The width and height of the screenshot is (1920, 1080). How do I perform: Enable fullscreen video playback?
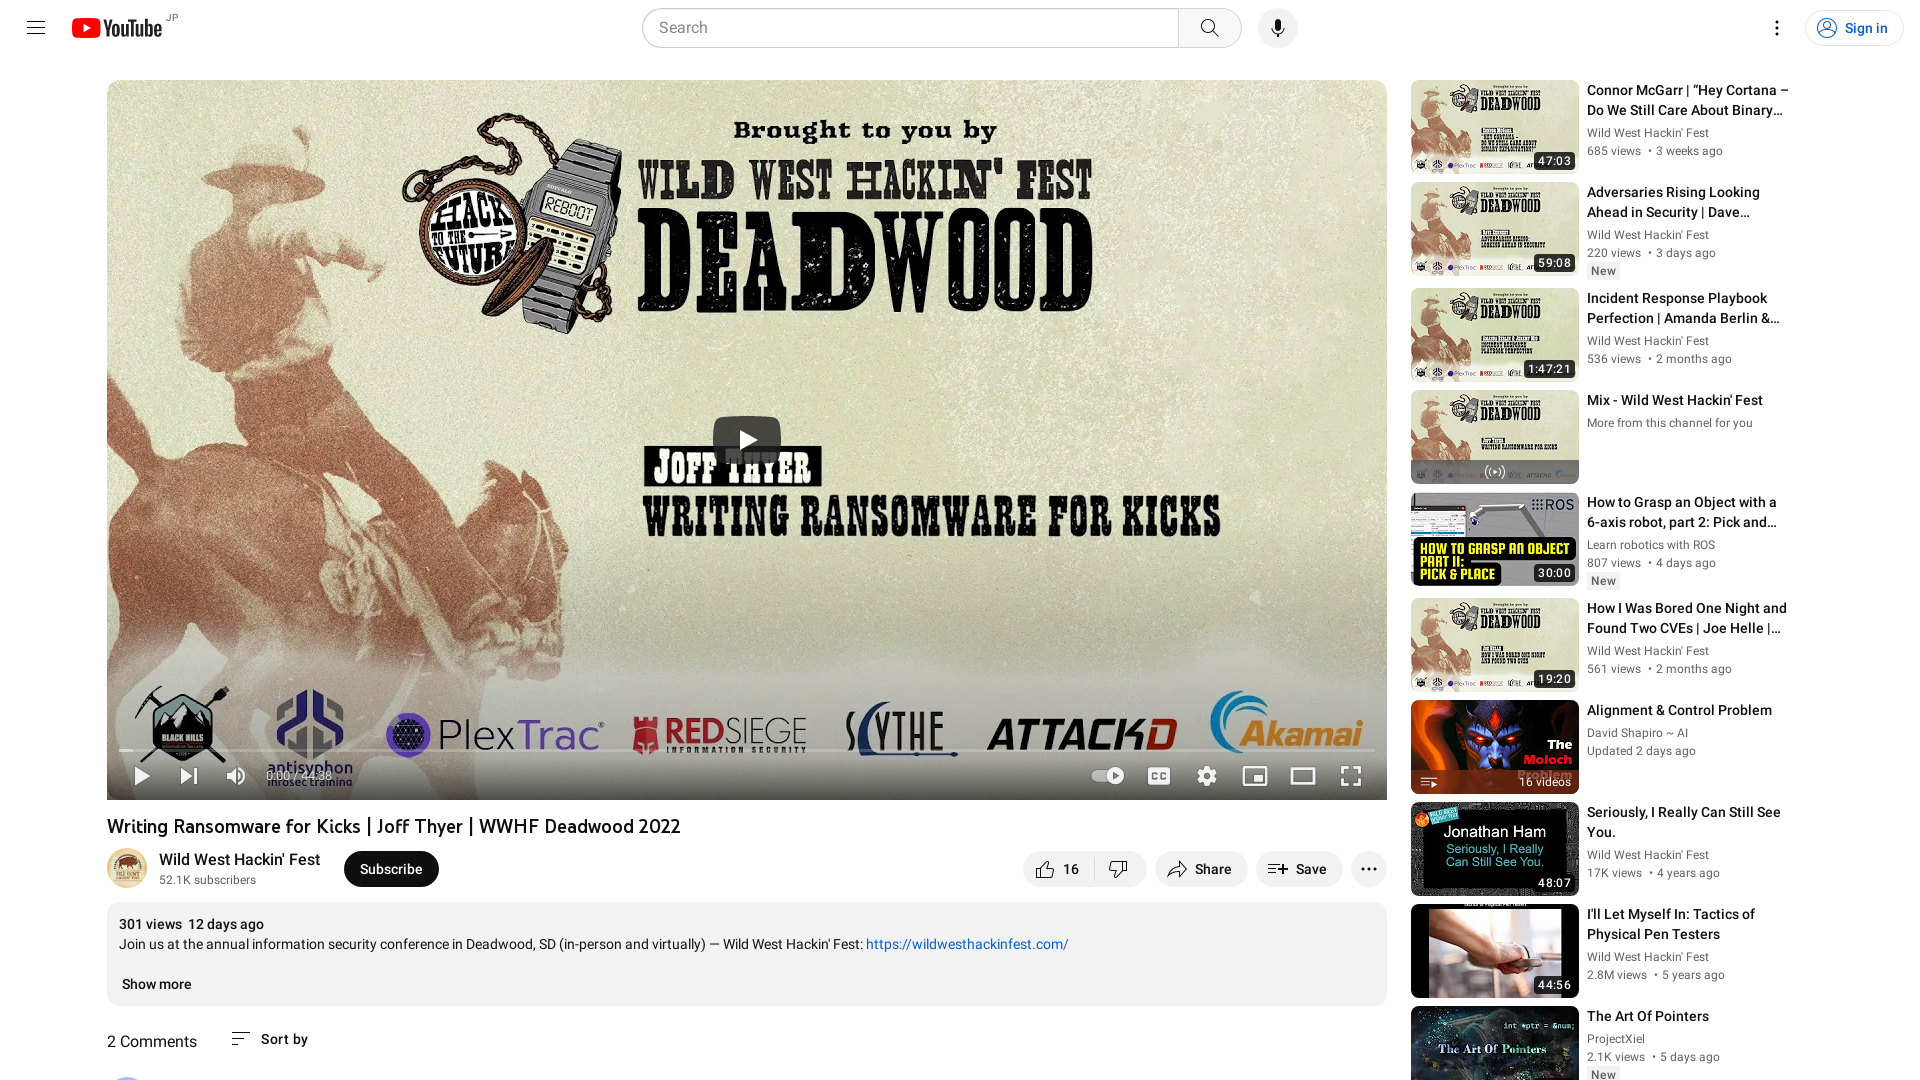(x=1350, y=775)
